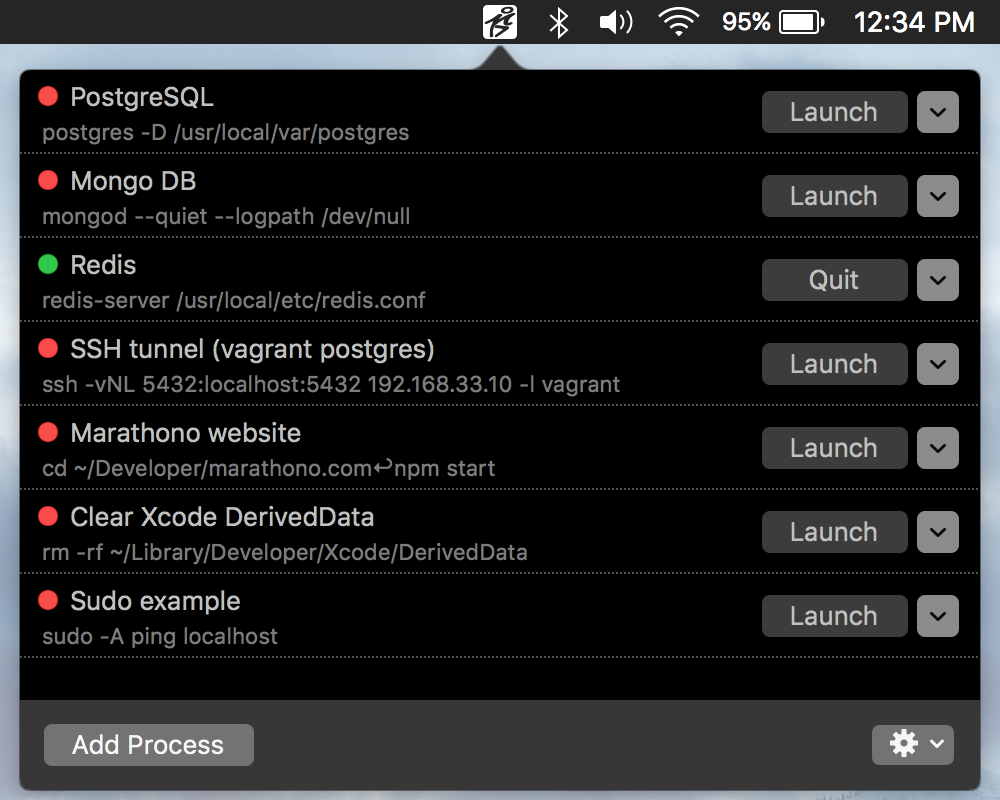
Task: Click the red status dot for PostgreSQL
Action: pyautogui.click(x=48, y=96)
